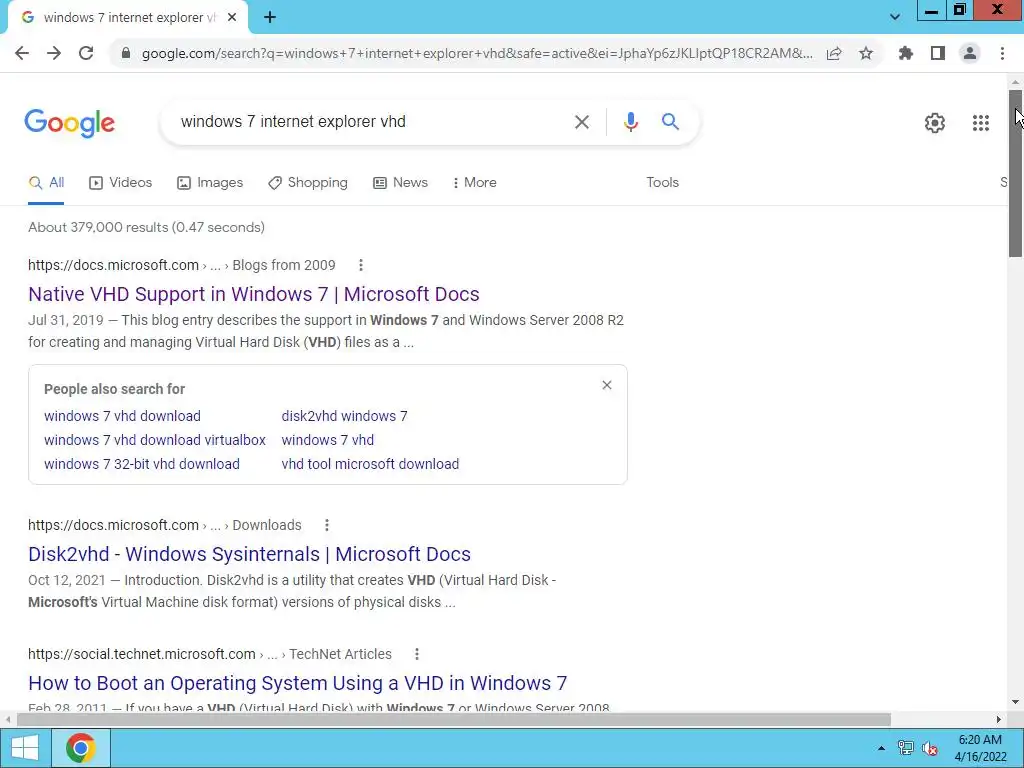Click scroll down arrow on vertical scrollbar

coord(1016,702)
